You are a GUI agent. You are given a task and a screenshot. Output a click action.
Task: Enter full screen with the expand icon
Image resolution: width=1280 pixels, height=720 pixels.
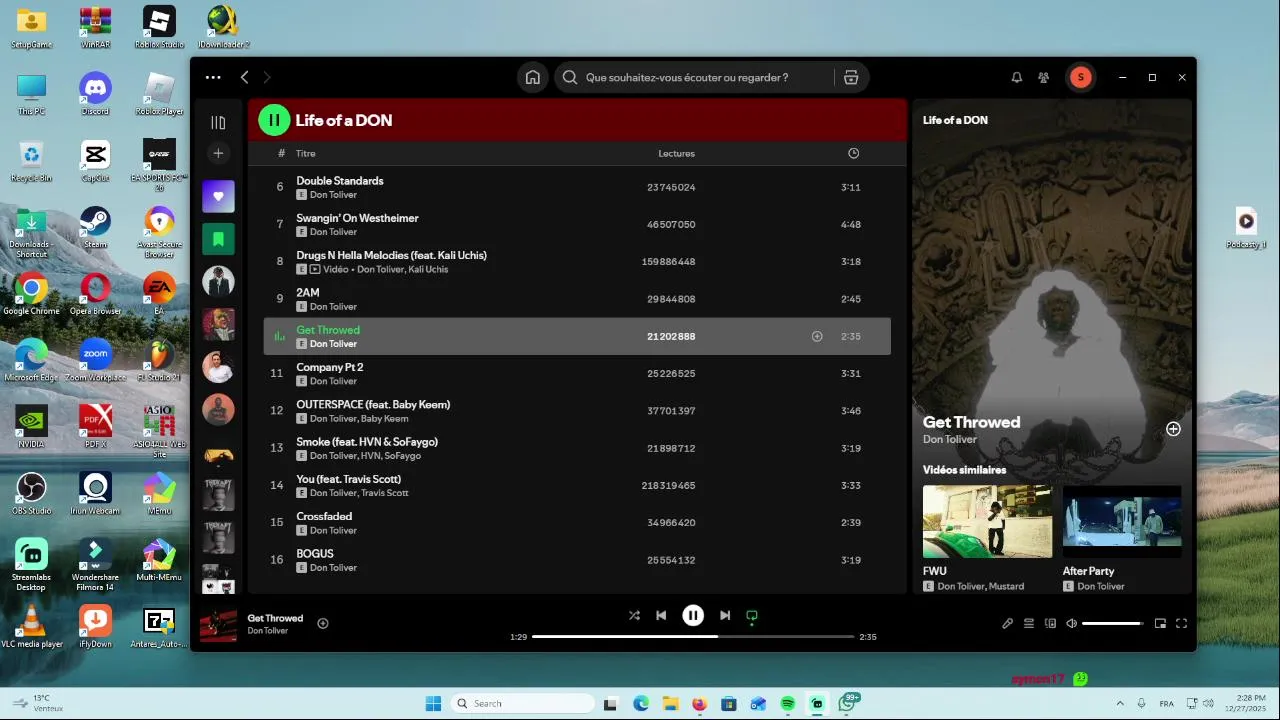pos(1181,623)
